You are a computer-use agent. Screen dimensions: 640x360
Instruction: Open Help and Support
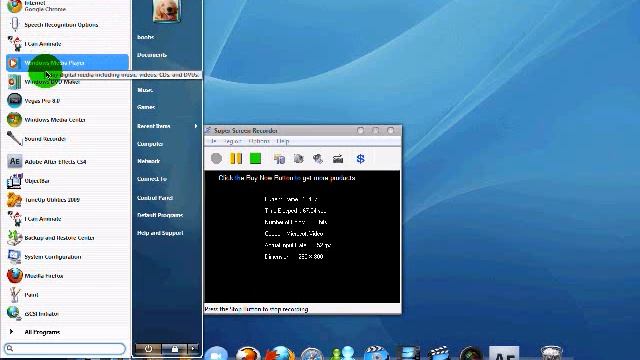[x=160, y=233]
